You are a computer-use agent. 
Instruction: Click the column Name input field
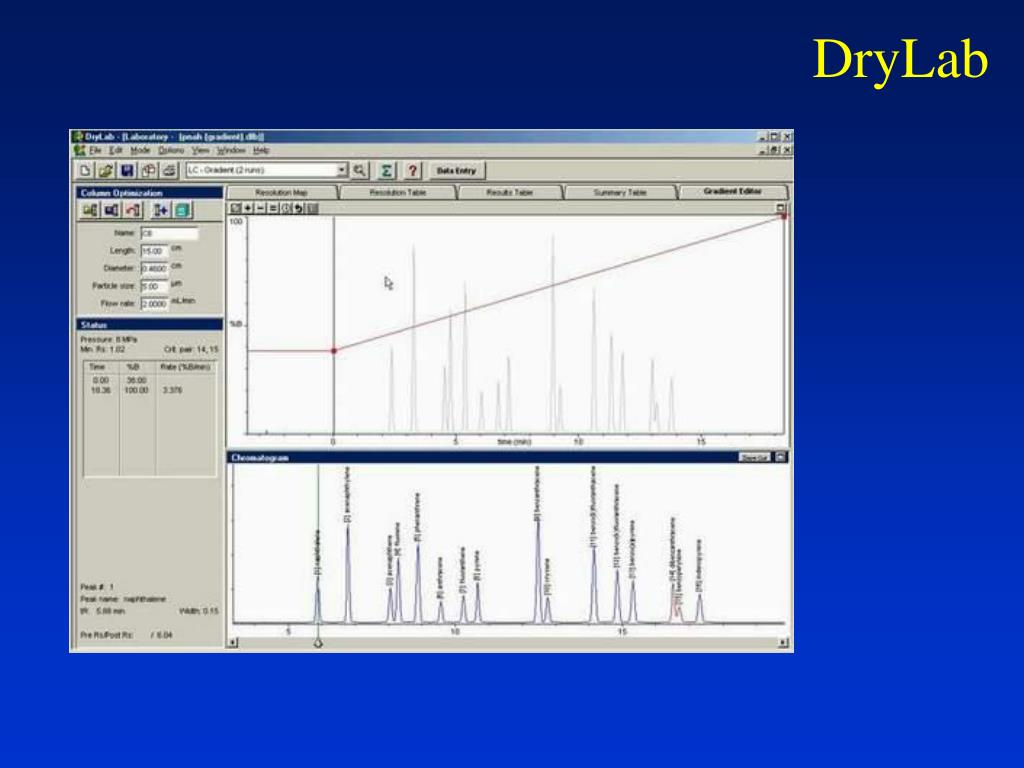point(169,233)
